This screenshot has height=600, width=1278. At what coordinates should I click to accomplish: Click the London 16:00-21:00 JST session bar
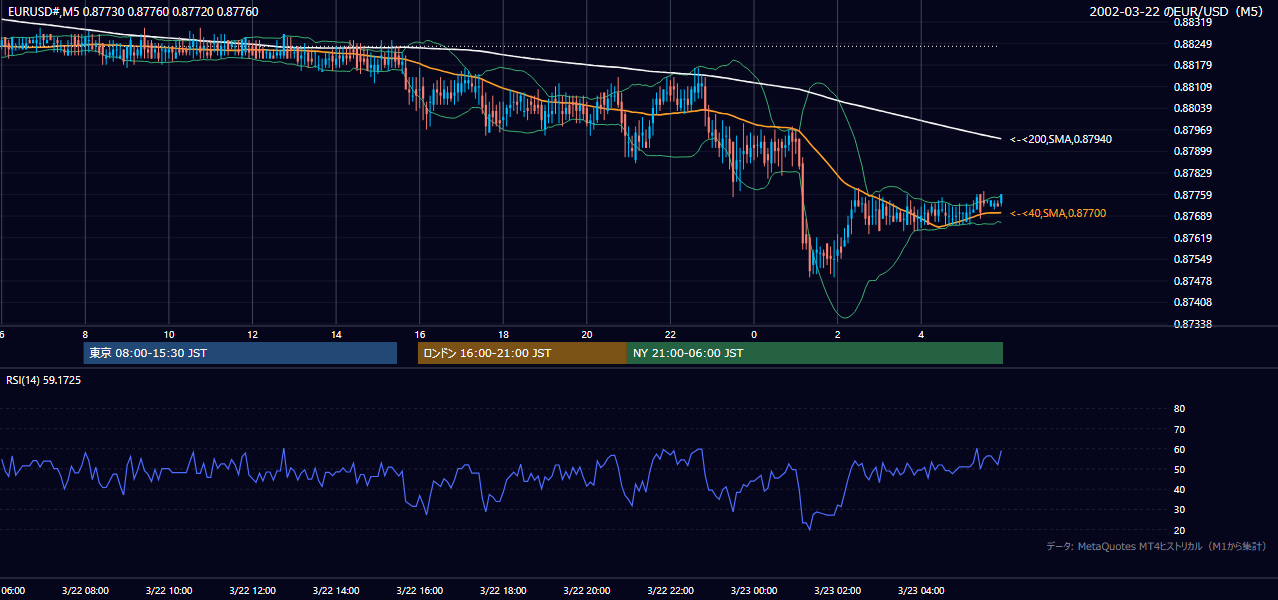pos(522,353)
